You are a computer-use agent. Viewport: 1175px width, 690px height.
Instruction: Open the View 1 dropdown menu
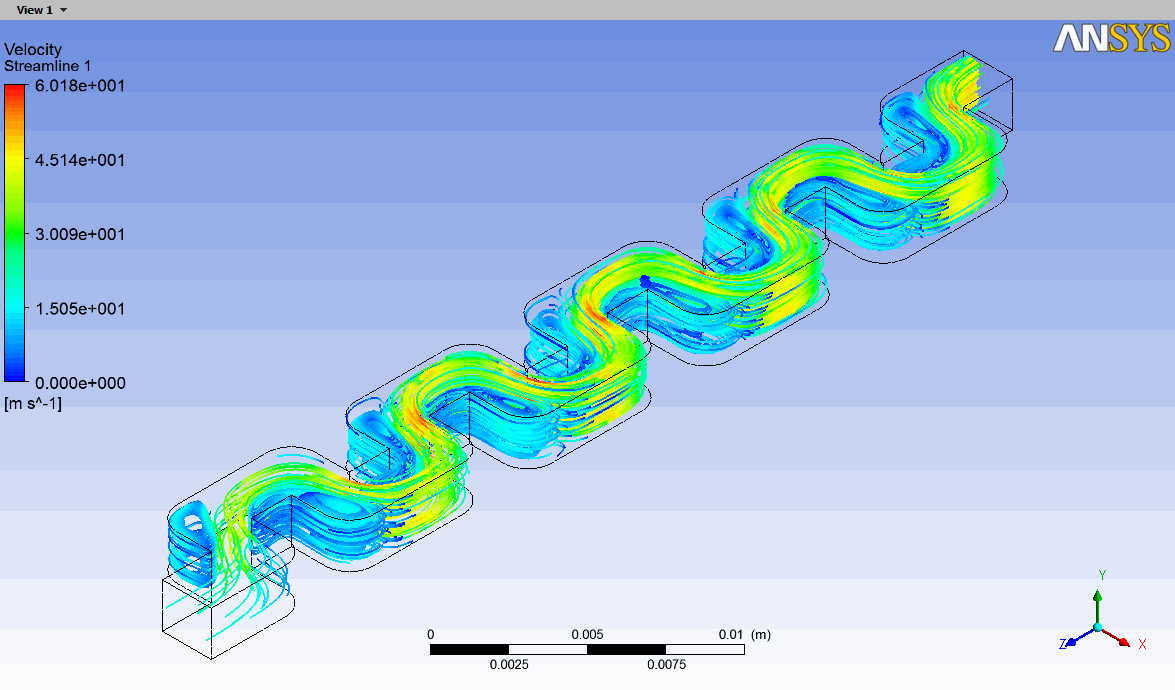click(63, 10)
